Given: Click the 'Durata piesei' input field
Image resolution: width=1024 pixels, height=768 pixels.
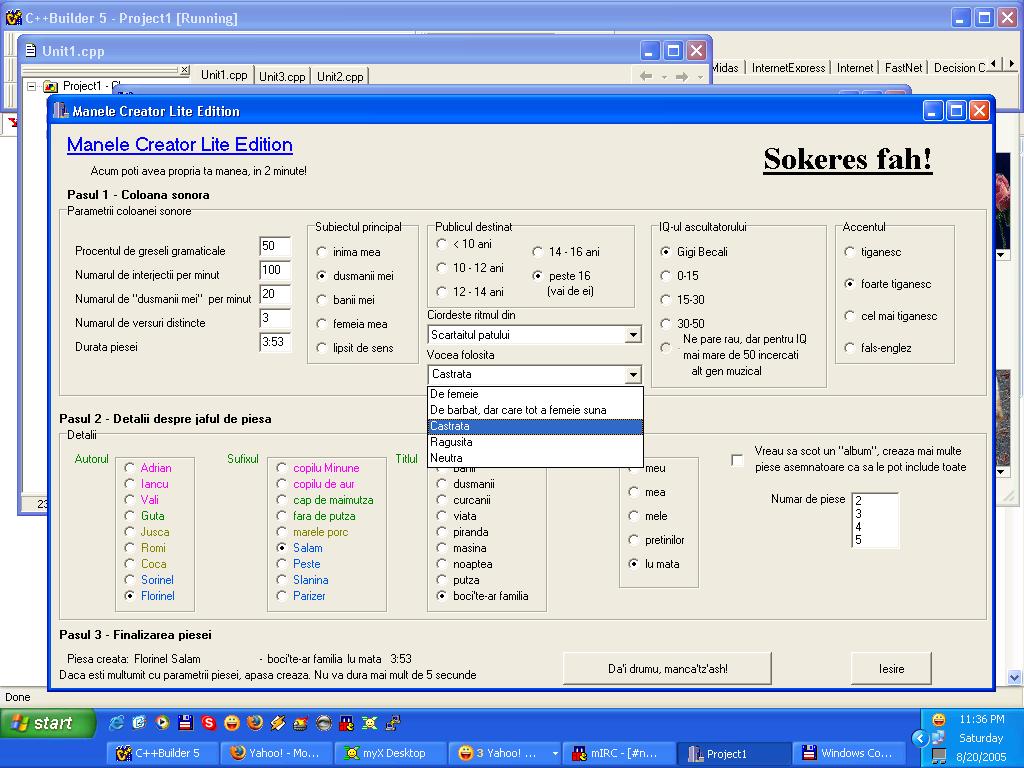Looking at the screenshot, I should click(274, 342).
